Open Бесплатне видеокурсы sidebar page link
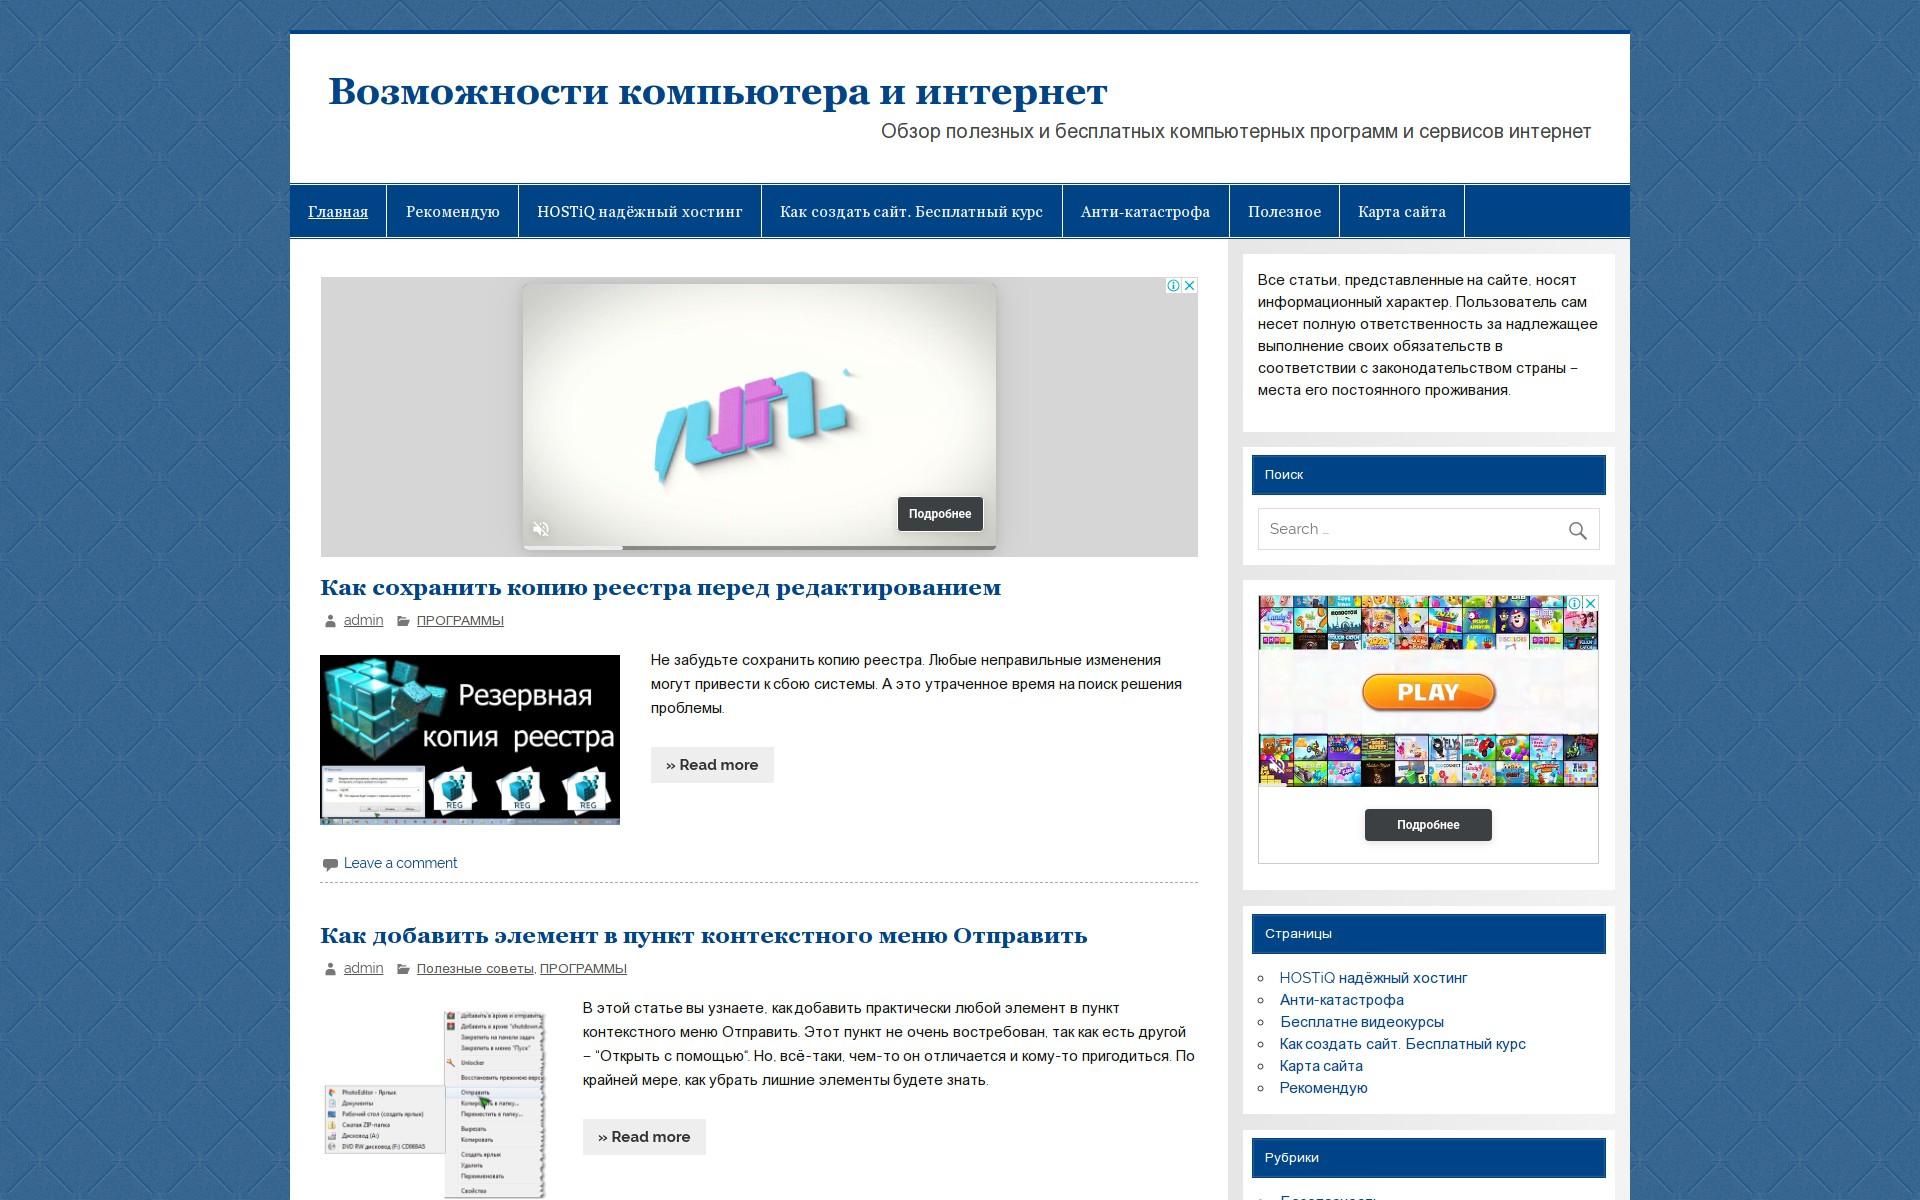This screenshot has height=1200, width=1920. (x=1361, y=1022)
